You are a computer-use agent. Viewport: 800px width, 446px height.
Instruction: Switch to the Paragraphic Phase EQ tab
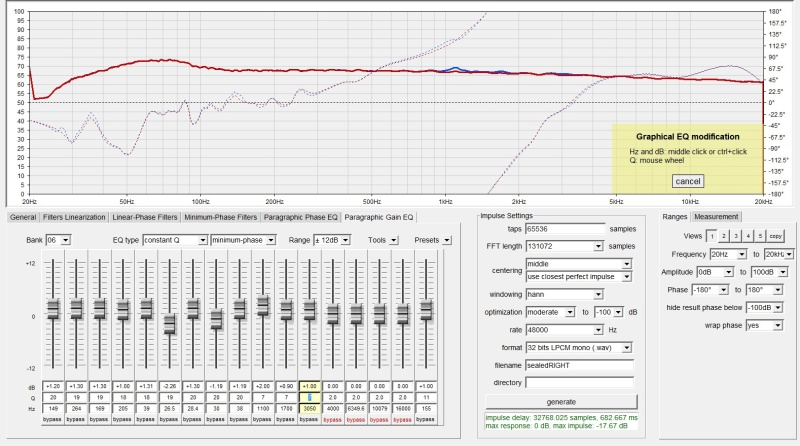[x=300, y=216]
